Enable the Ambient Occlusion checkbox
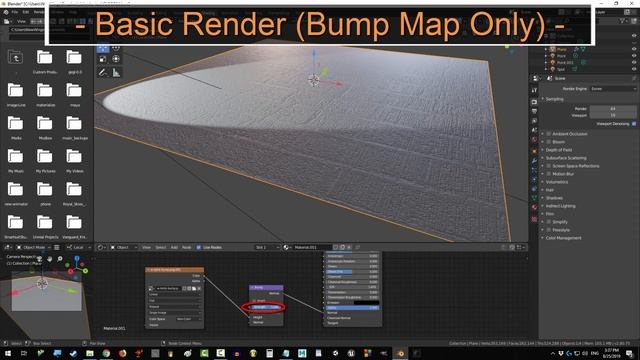The height and width of the screenshot is (360, 640). (549, 134)
